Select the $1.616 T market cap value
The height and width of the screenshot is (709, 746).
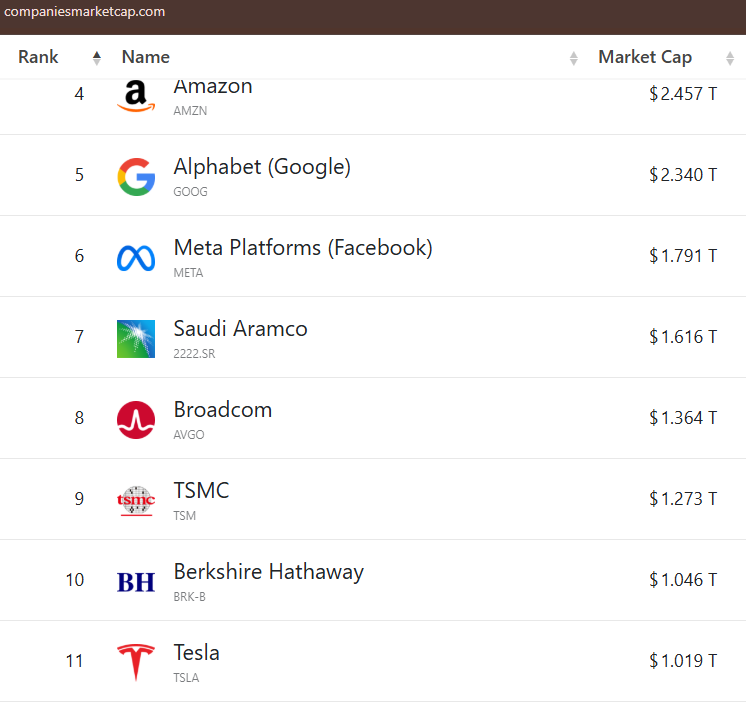(683, 336)
